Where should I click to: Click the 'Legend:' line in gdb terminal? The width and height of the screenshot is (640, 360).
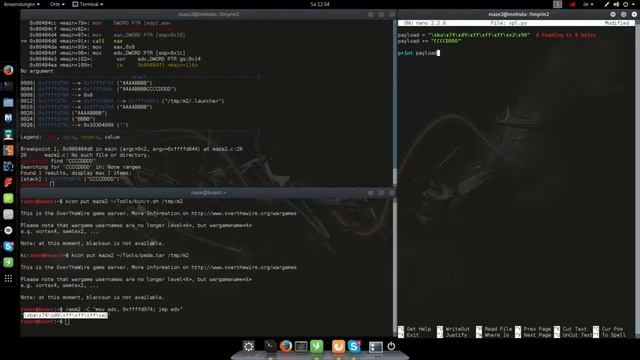(70, 137)
